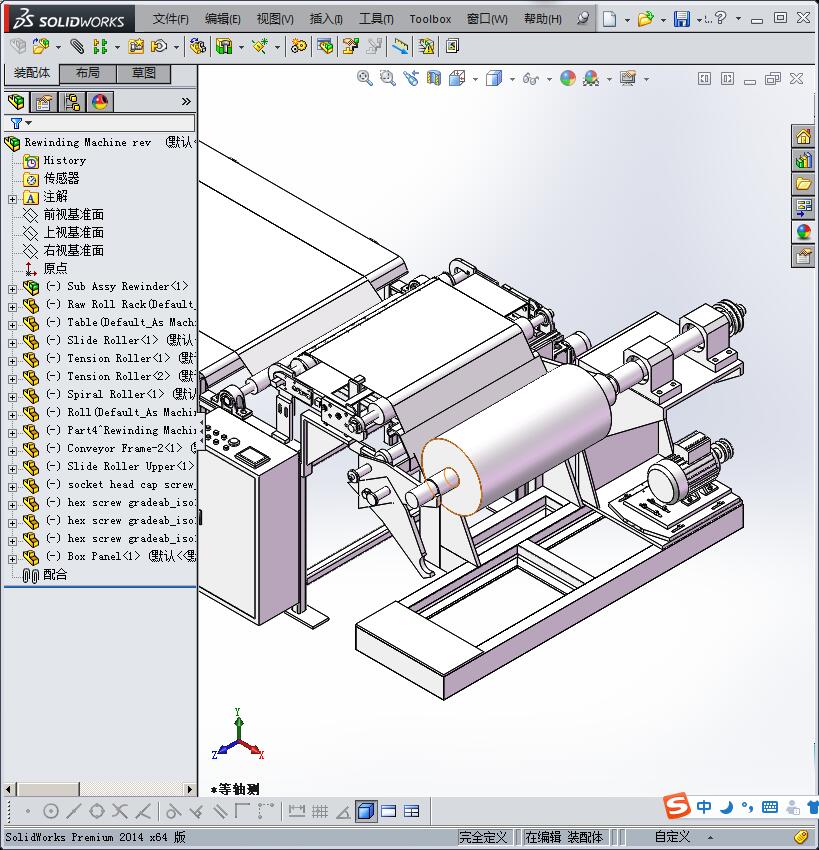This screenshot has height=850, width=819.
Task: Open the 工具(T) menu
Action: click(376, 19)
